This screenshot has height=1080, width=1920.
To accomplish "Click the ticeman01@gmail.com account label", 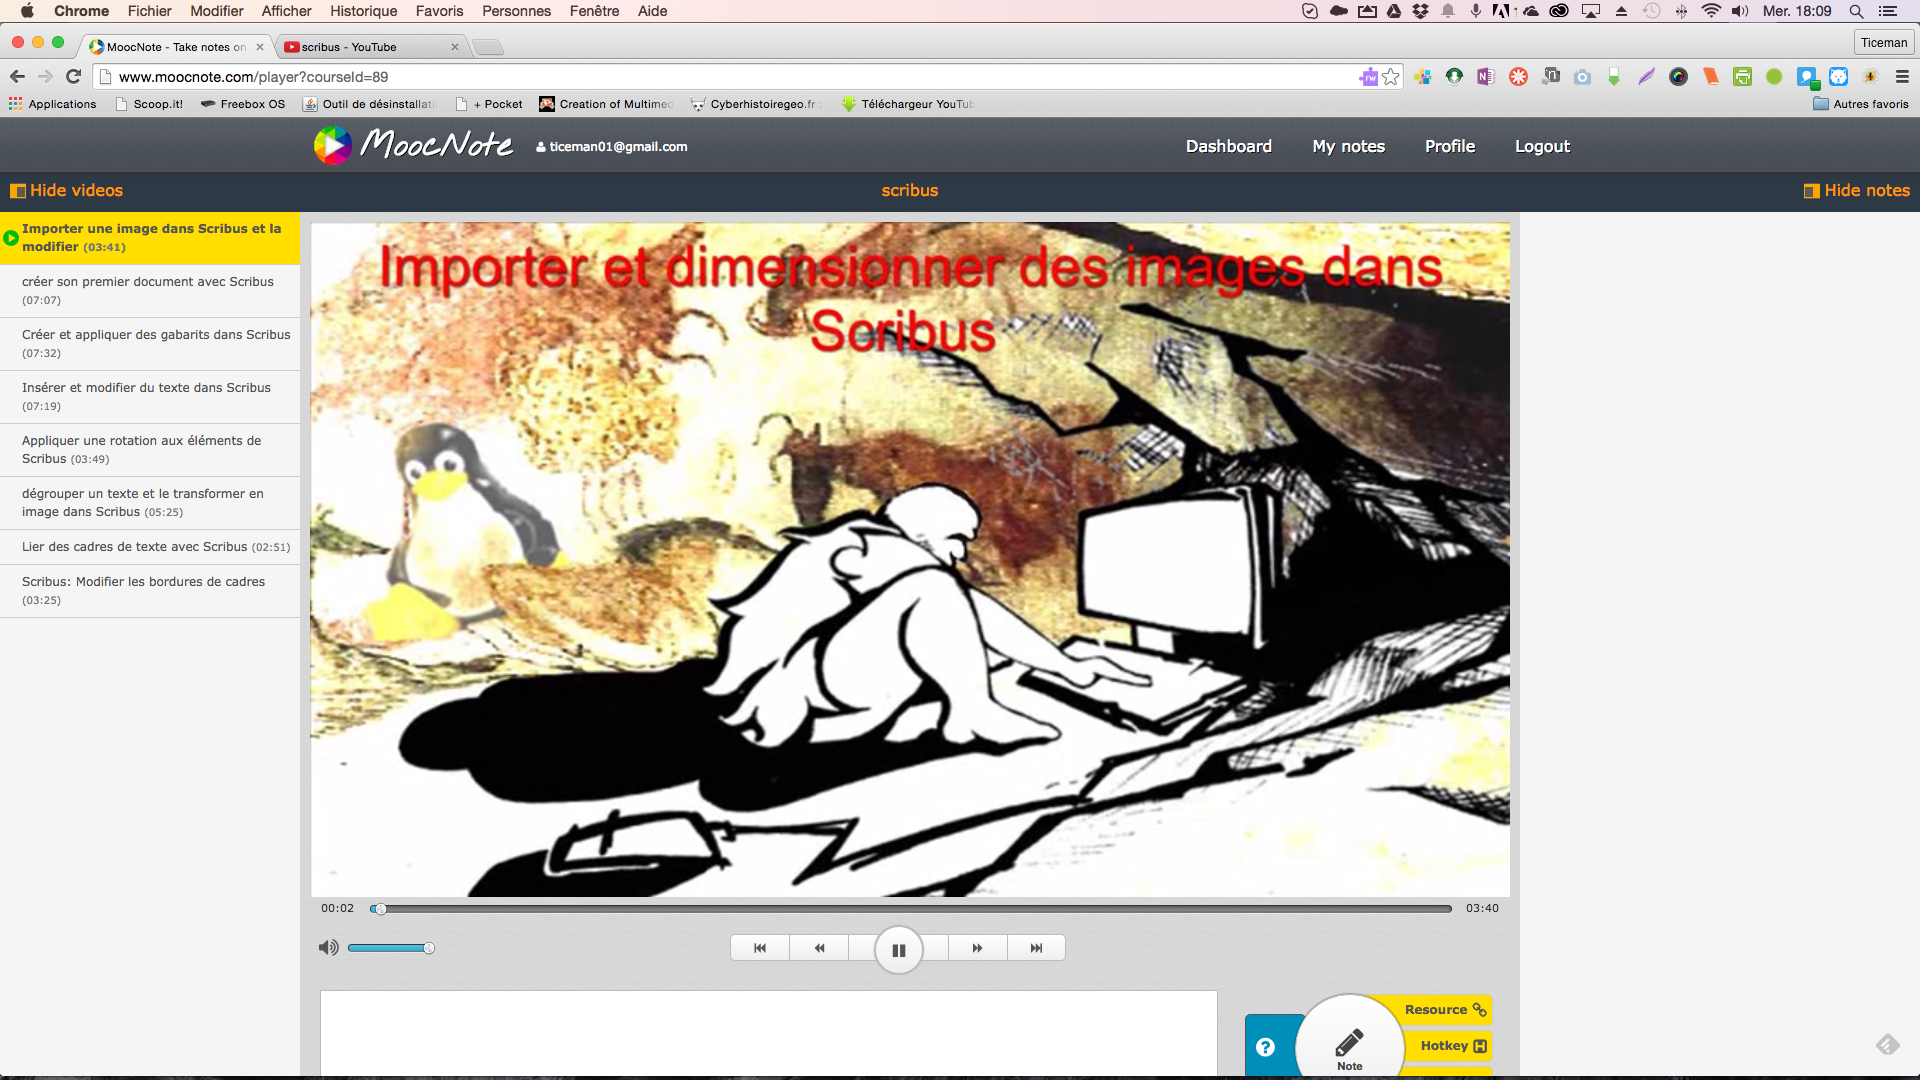I will (611, 146).
